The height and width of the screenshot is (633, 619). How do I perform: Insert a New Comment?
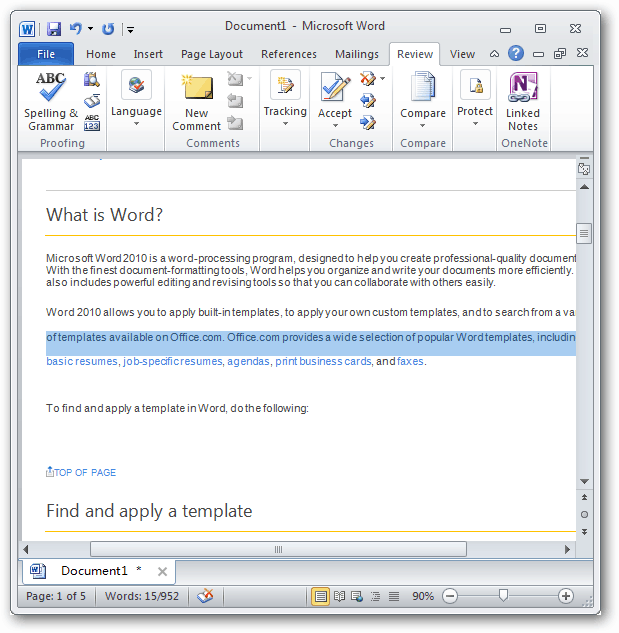[x=196, y=103]
